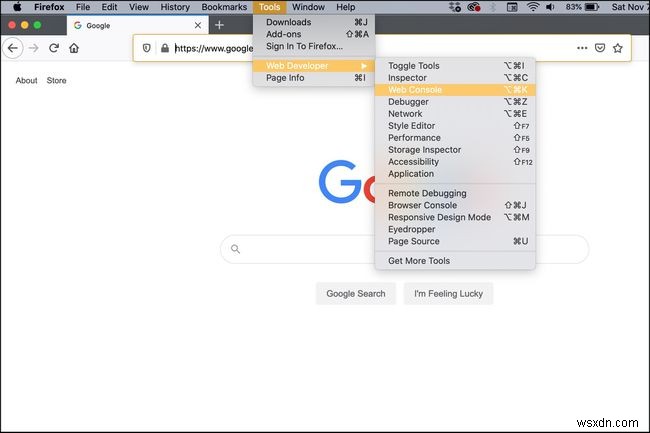
Task: Choose Page Info menu item
Action: (x=314, y=77)
